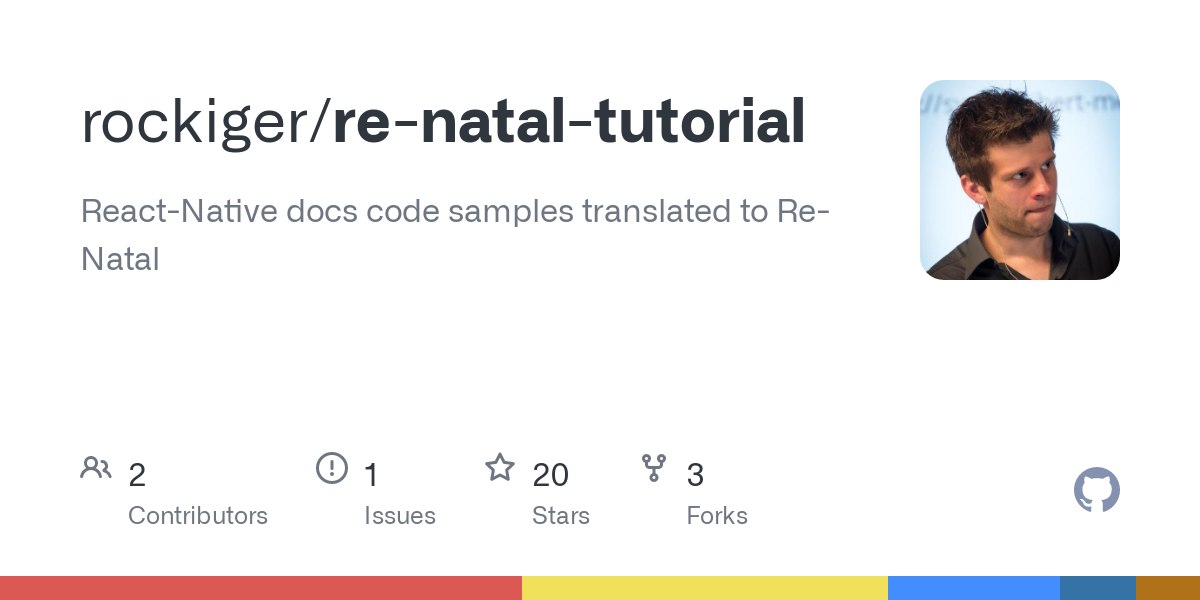Click the red language bar segment
This screenshot has height=600, width=1200.
pos(260,588)
